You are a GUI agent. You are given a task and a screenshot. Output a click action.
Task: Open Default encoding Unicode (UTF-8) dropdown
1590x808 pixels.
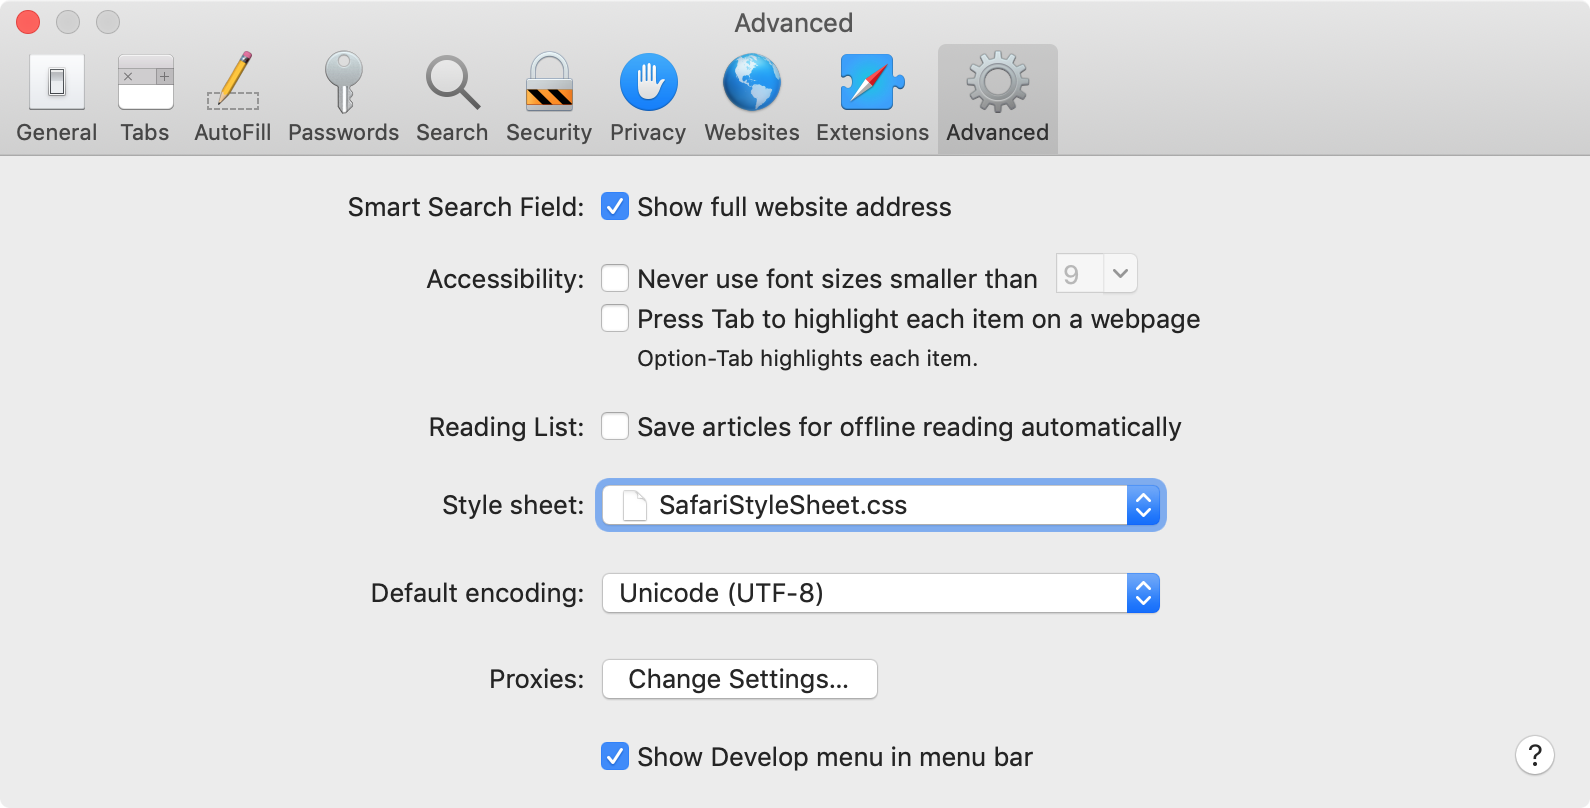click(x=880, y=593)
